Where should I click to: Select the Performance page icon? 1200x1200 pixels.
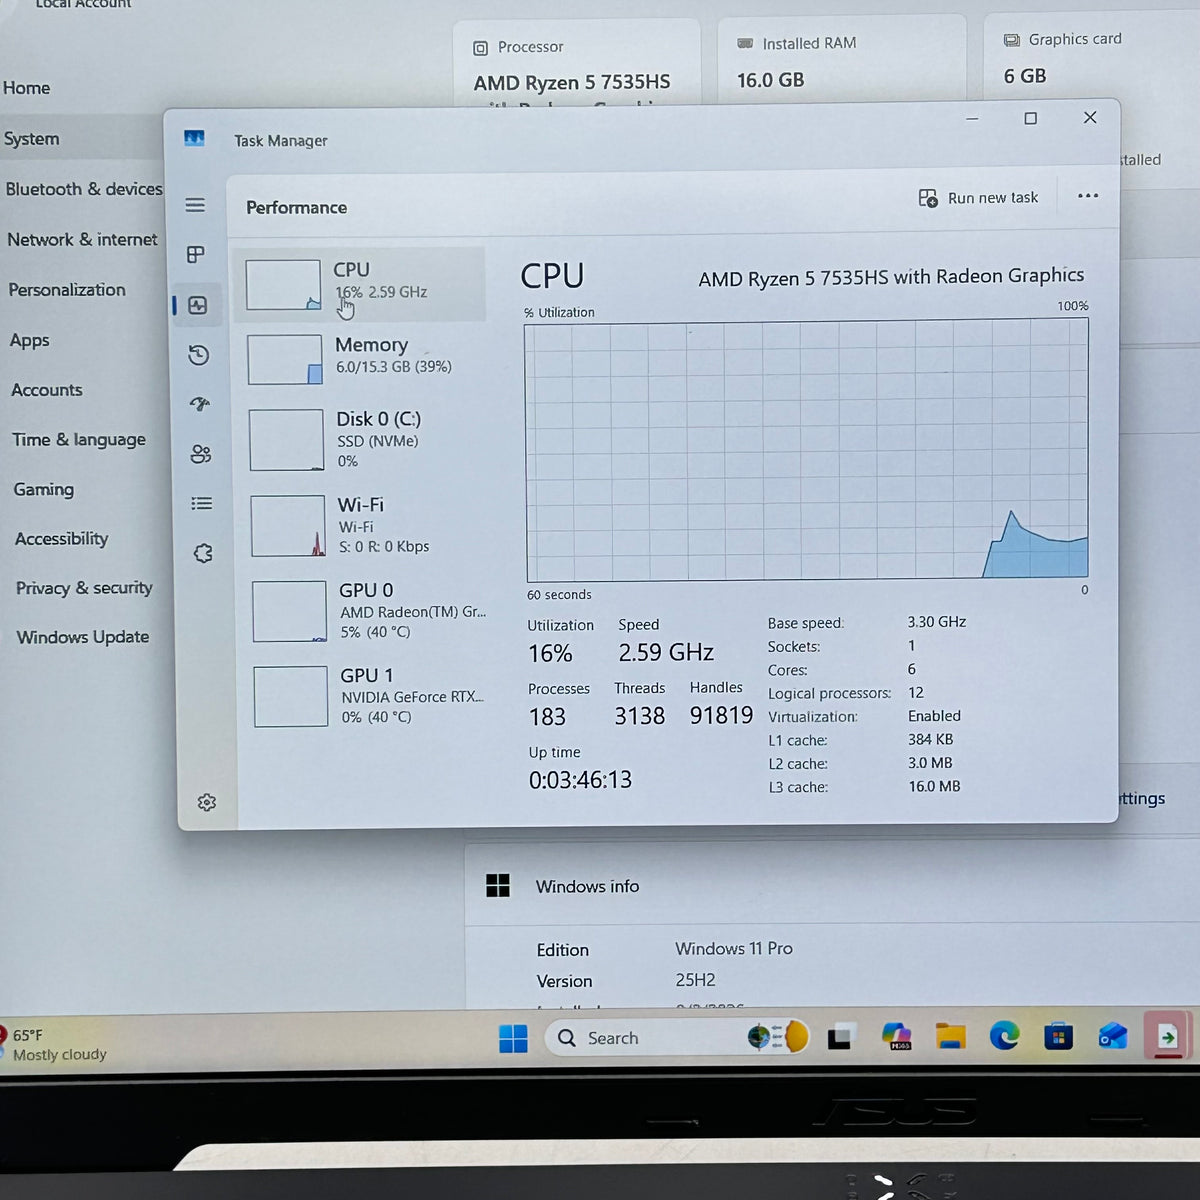click(x=198, y=305)
